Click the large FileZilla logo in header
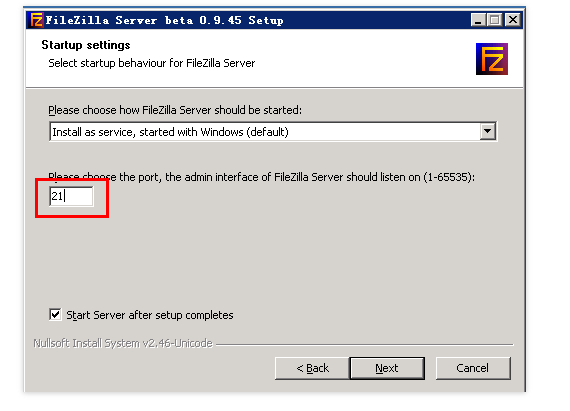The height and width of the screenshot is (411, 570). click(491, 59)
